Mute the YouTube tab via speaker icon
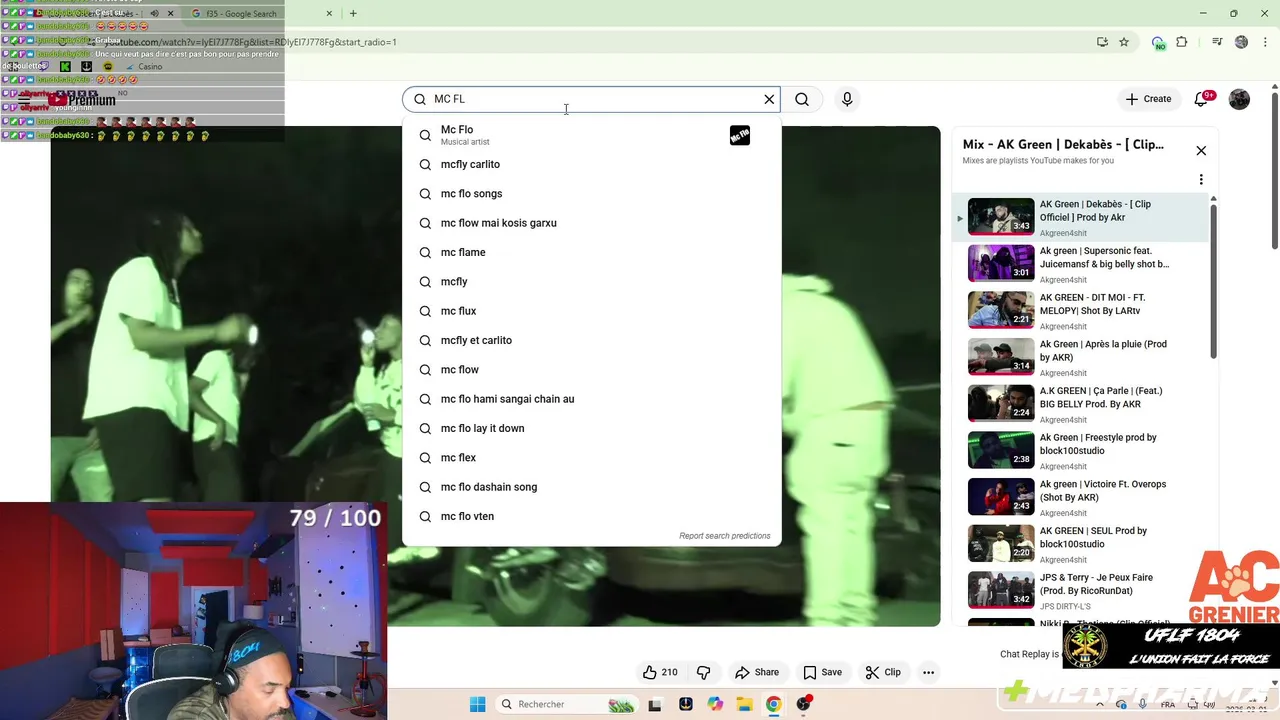 (154, 13)
